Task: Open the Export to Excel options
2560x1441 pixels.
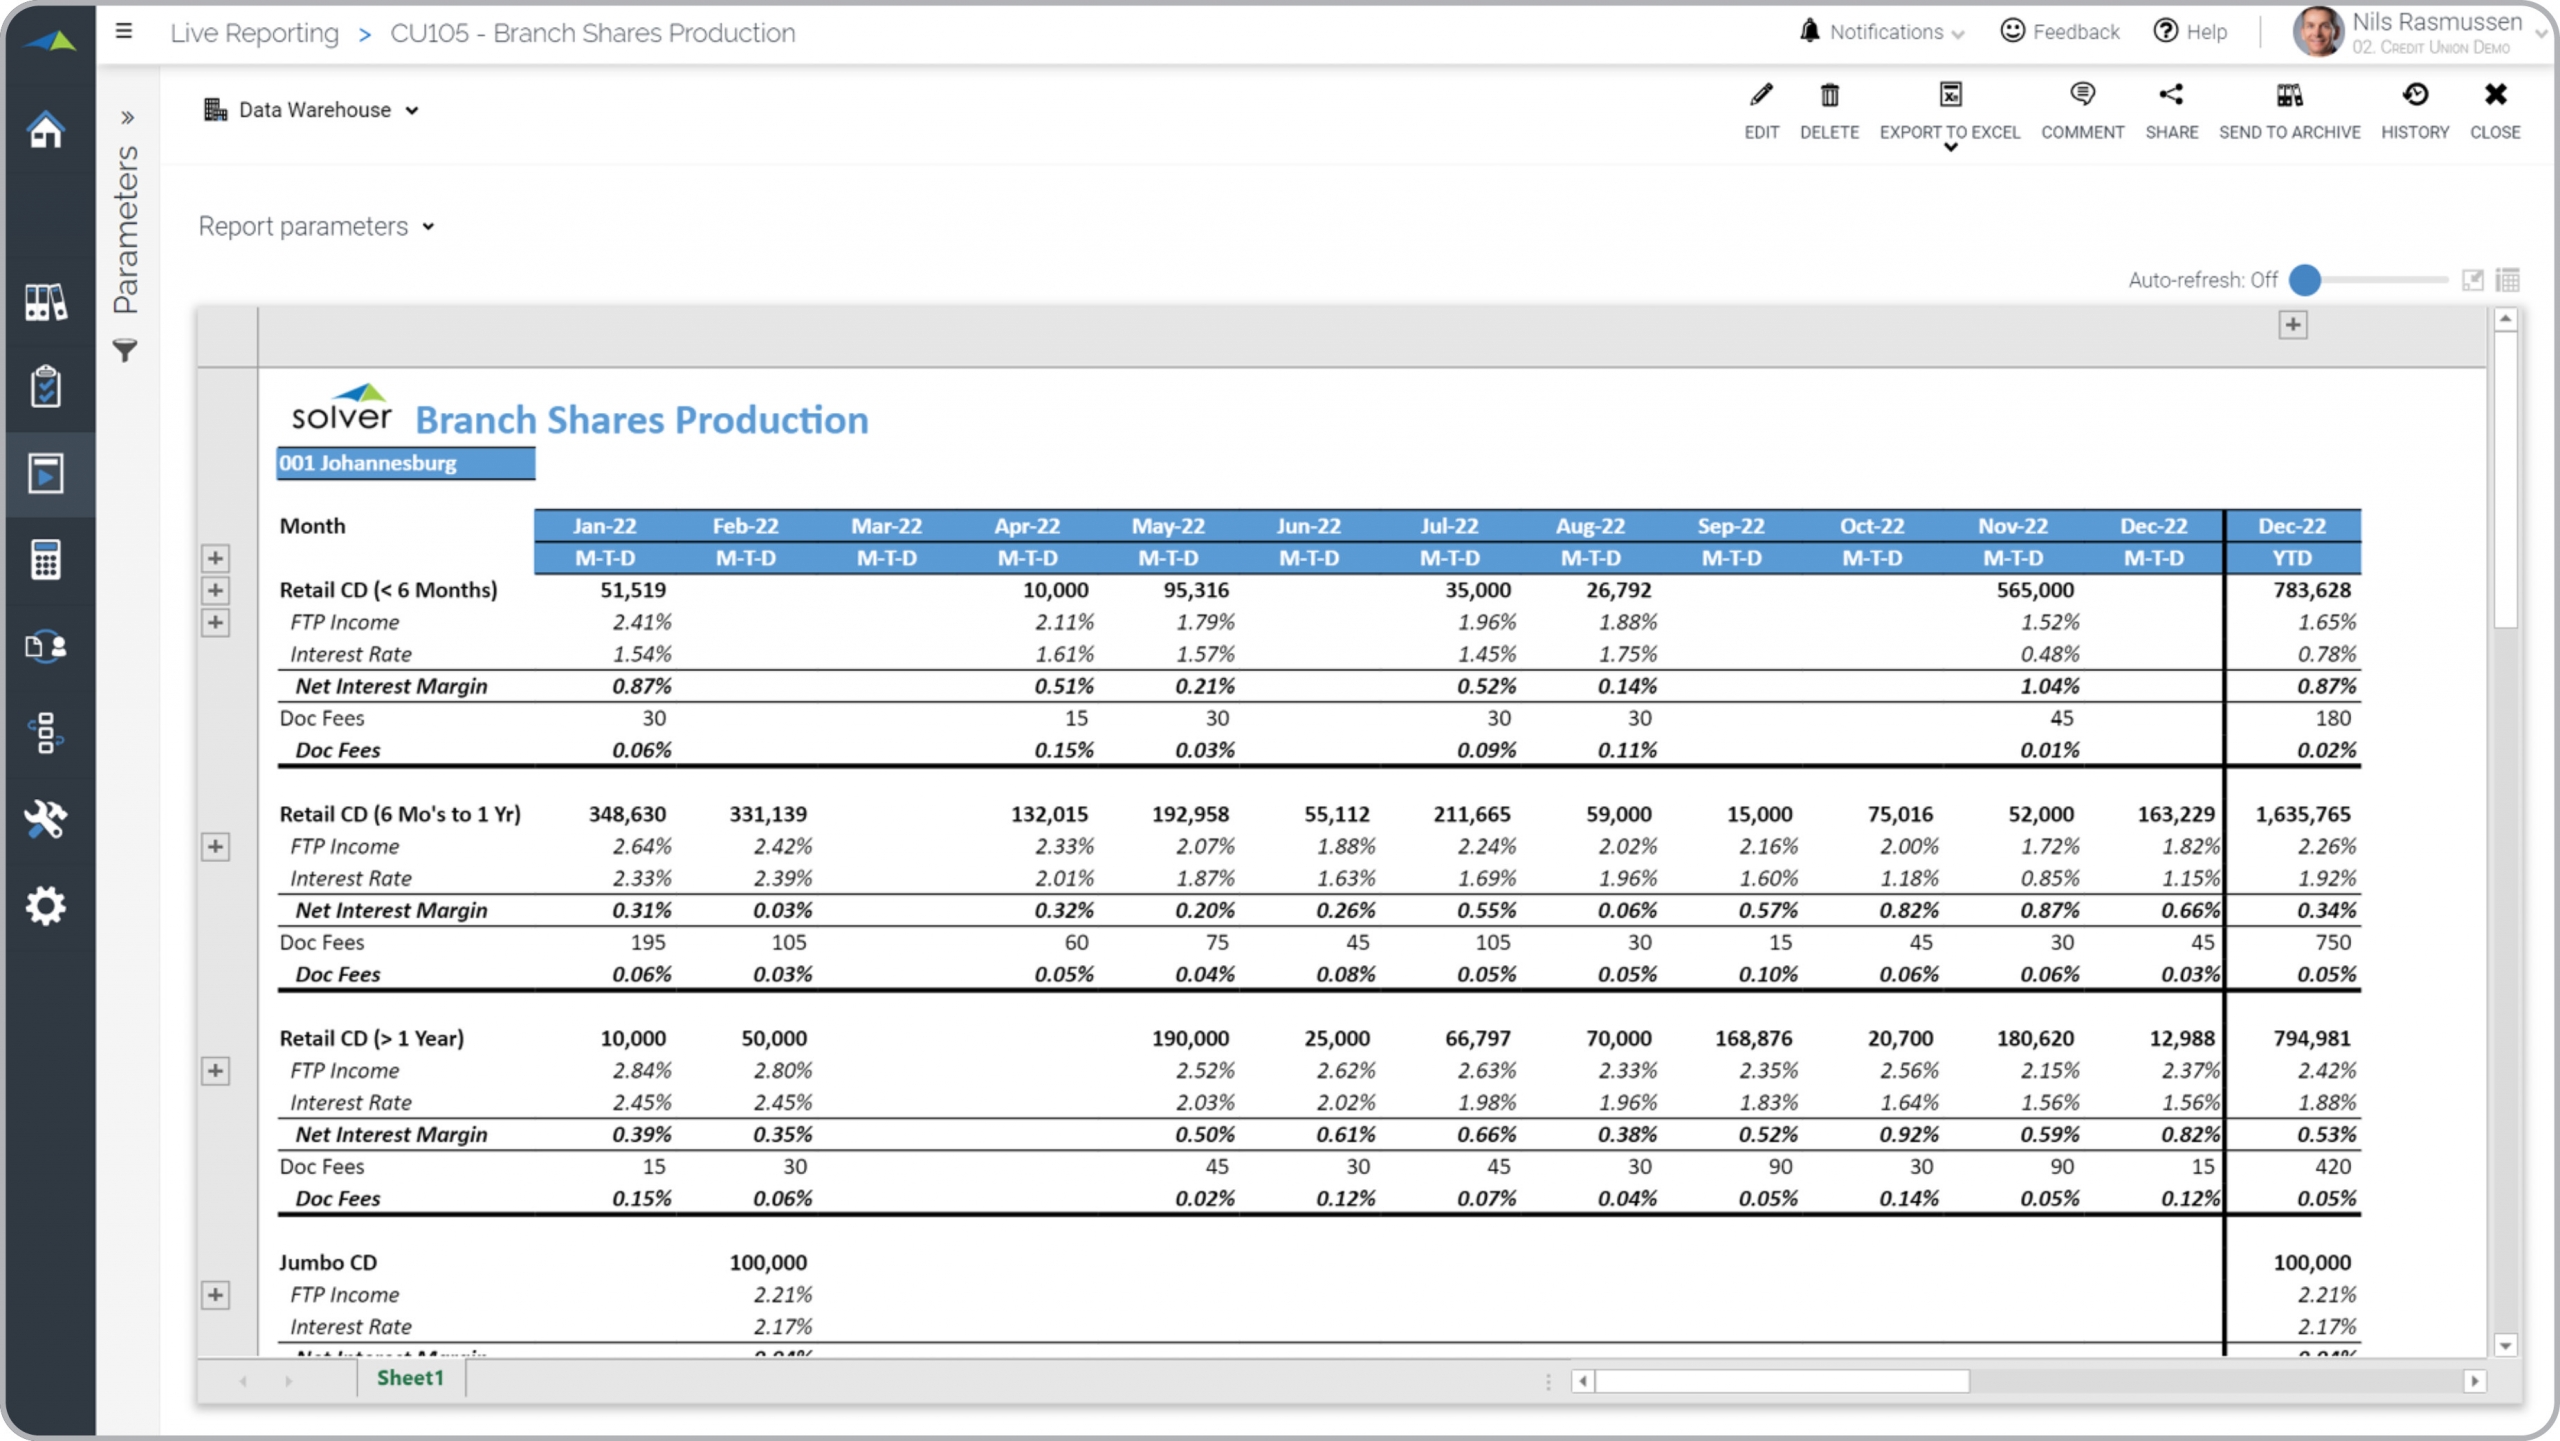Action: click(x=1949, y=147)
